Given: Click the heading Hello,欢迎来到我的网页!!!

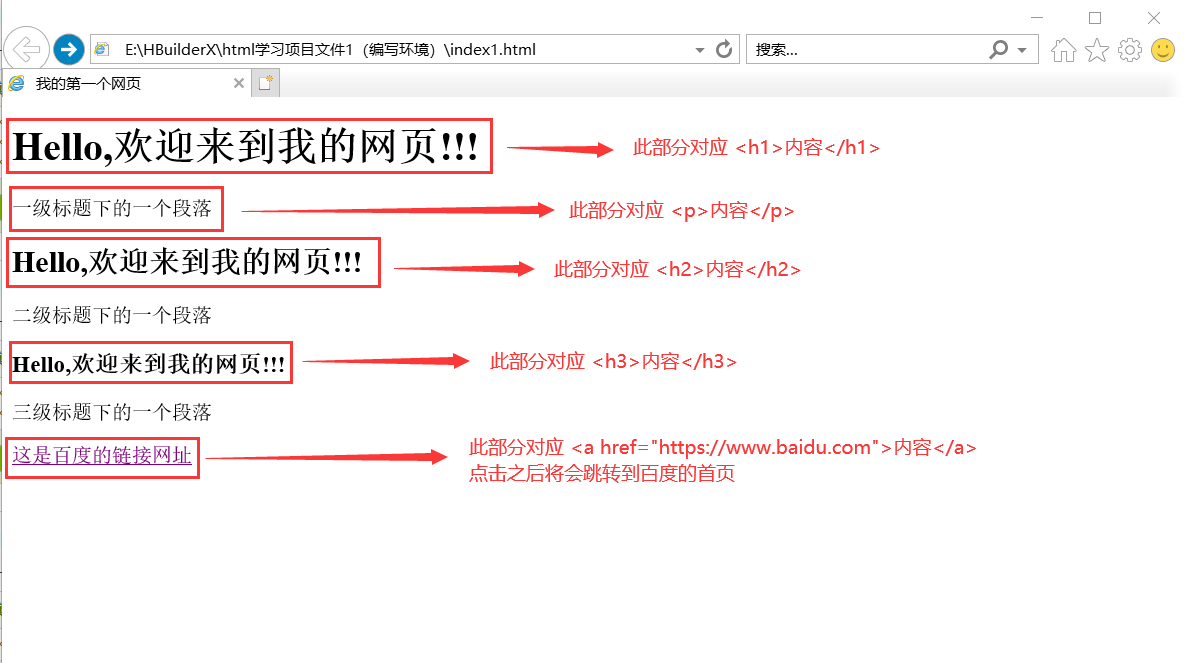Looking at the screenshot, I should 245,147.
